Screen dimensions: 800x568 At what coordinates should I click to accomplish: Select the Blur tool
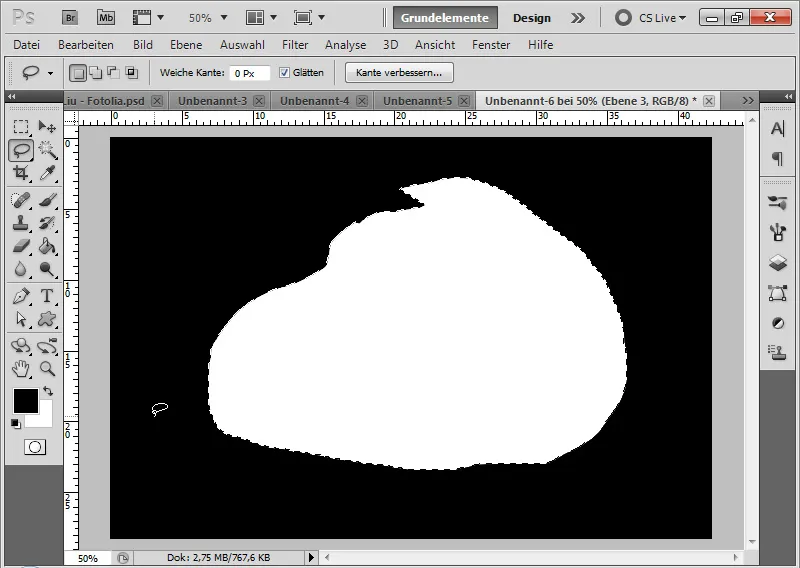[21, 268]
